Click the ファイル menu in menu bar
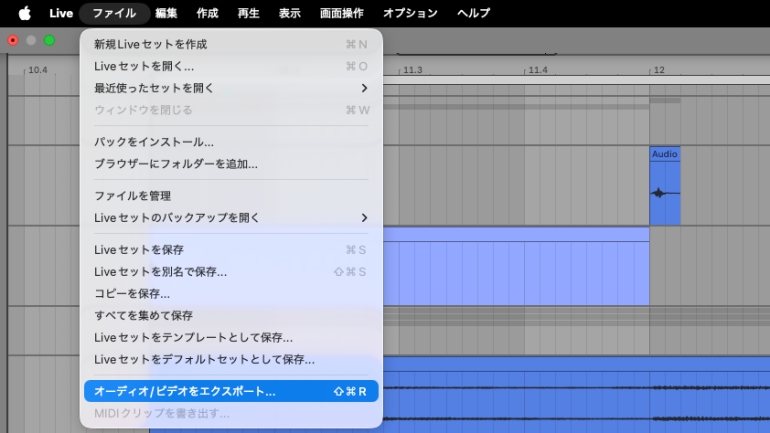The width and height of the screenshot is (770, 433). click(x=114, y=13)
